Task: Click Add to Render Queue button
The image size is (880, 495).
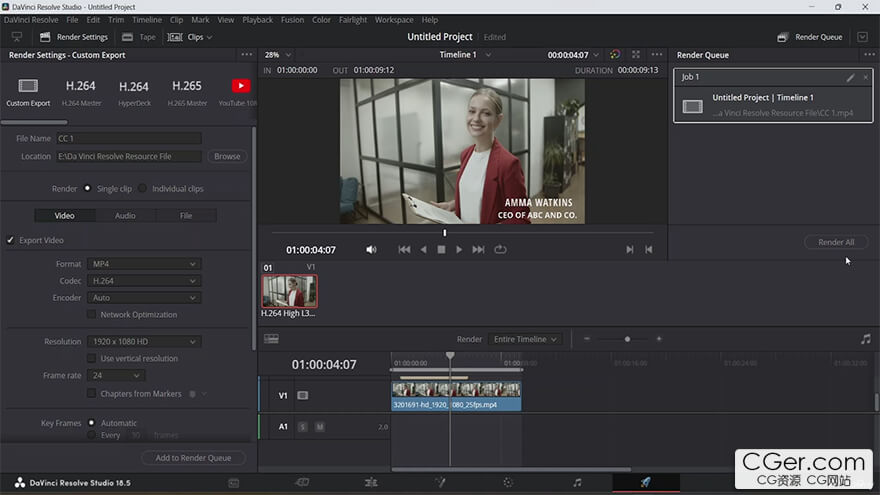Action: click(x=193, y=458)
